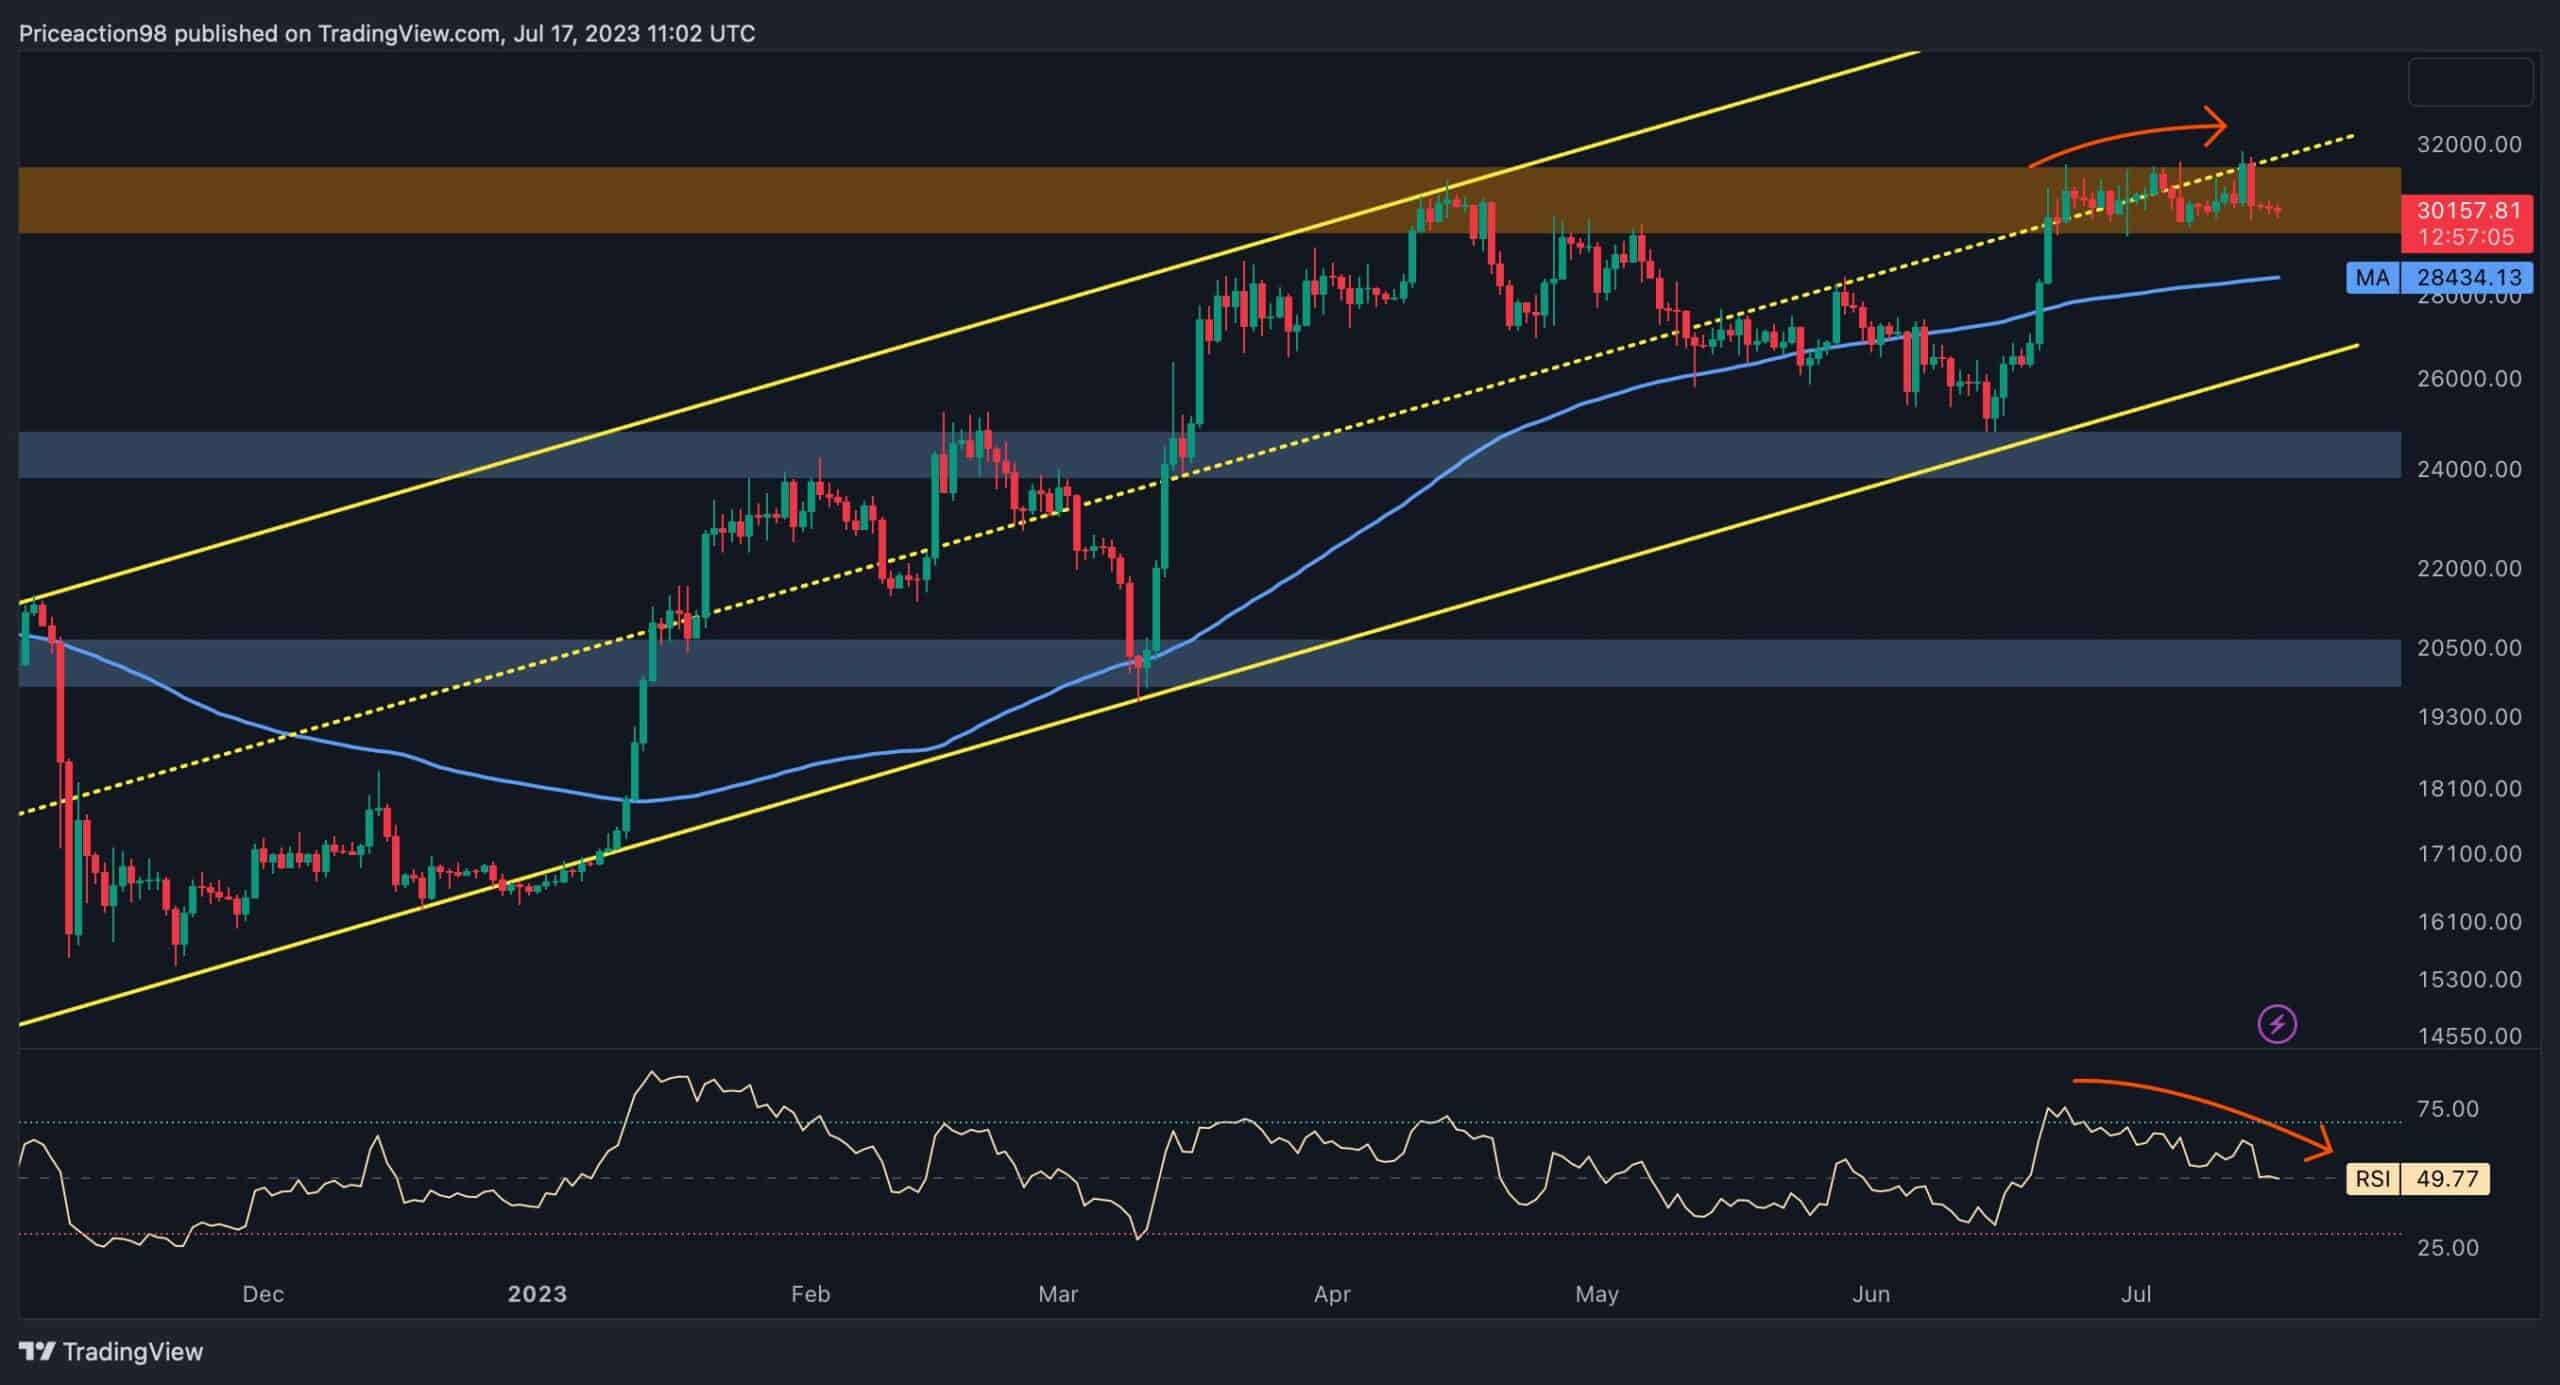Click the 24000.00 price axis label
The image size is (2560, 1385).
tap(2469, 469)
